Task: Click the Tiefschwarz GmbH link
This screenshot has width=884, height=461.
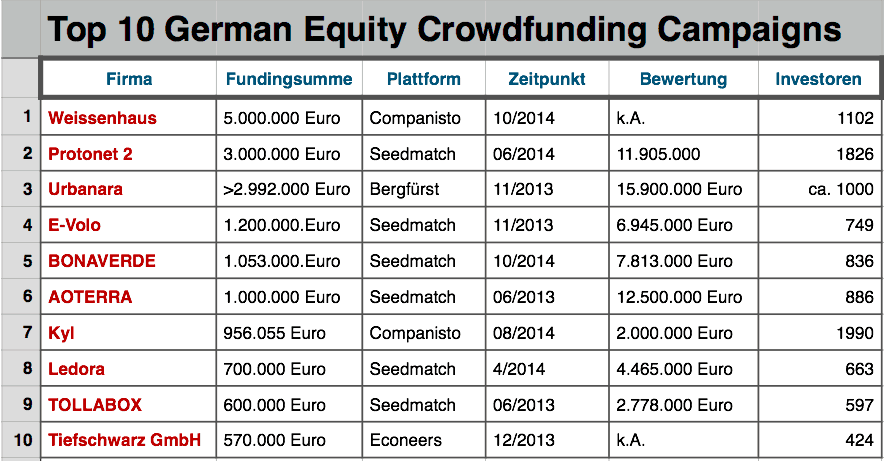Action: (124, 440)
